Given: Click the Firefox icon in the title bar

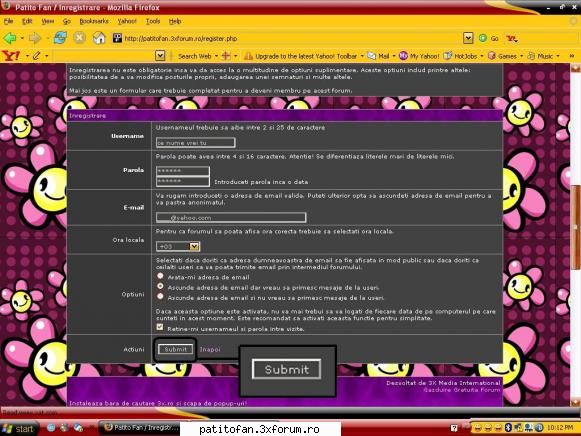Looking at the screenshot, I should click(x=5, y=6).
